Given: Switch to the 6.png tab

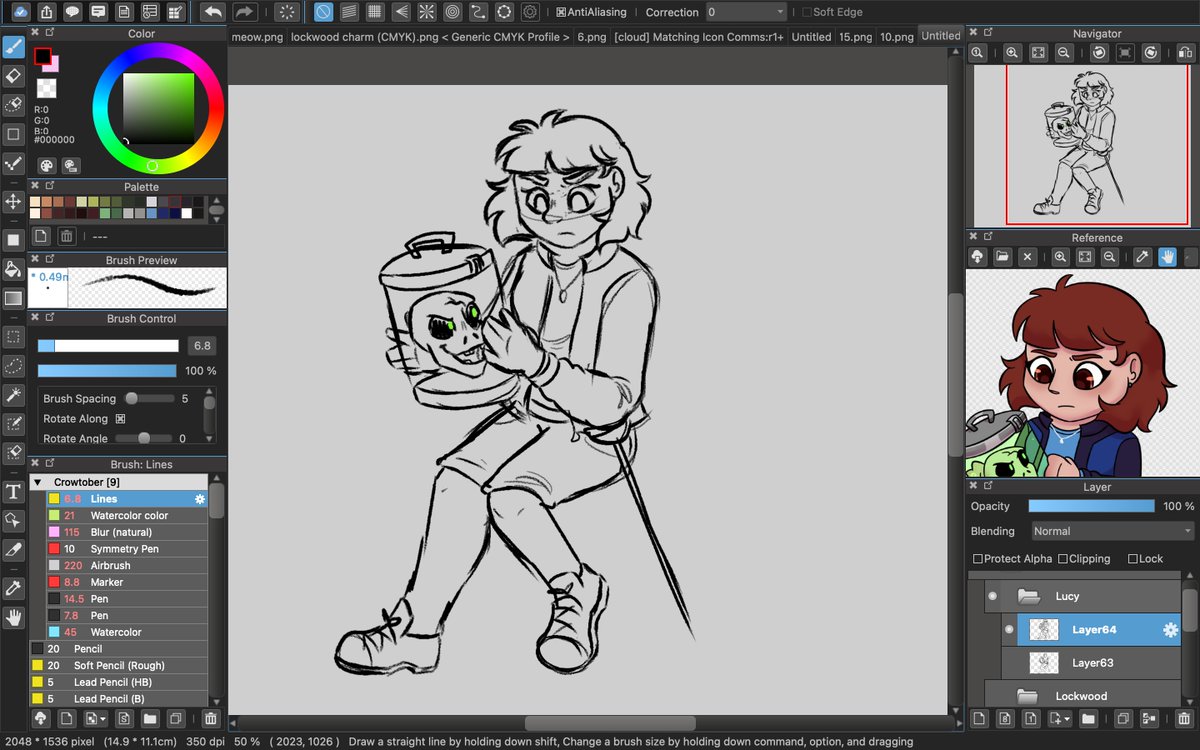Looking at the screenshot, I should [592, 36].
